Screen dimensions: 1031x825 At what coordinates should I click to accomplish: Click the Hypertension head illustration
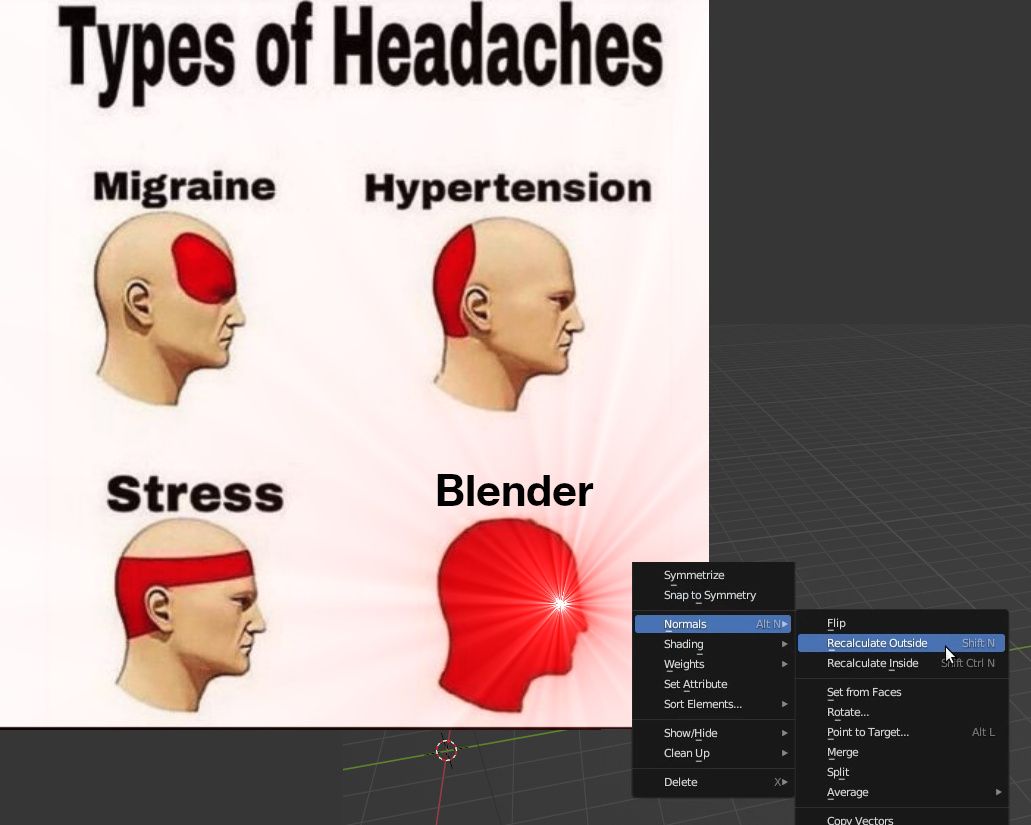(508, 314)
